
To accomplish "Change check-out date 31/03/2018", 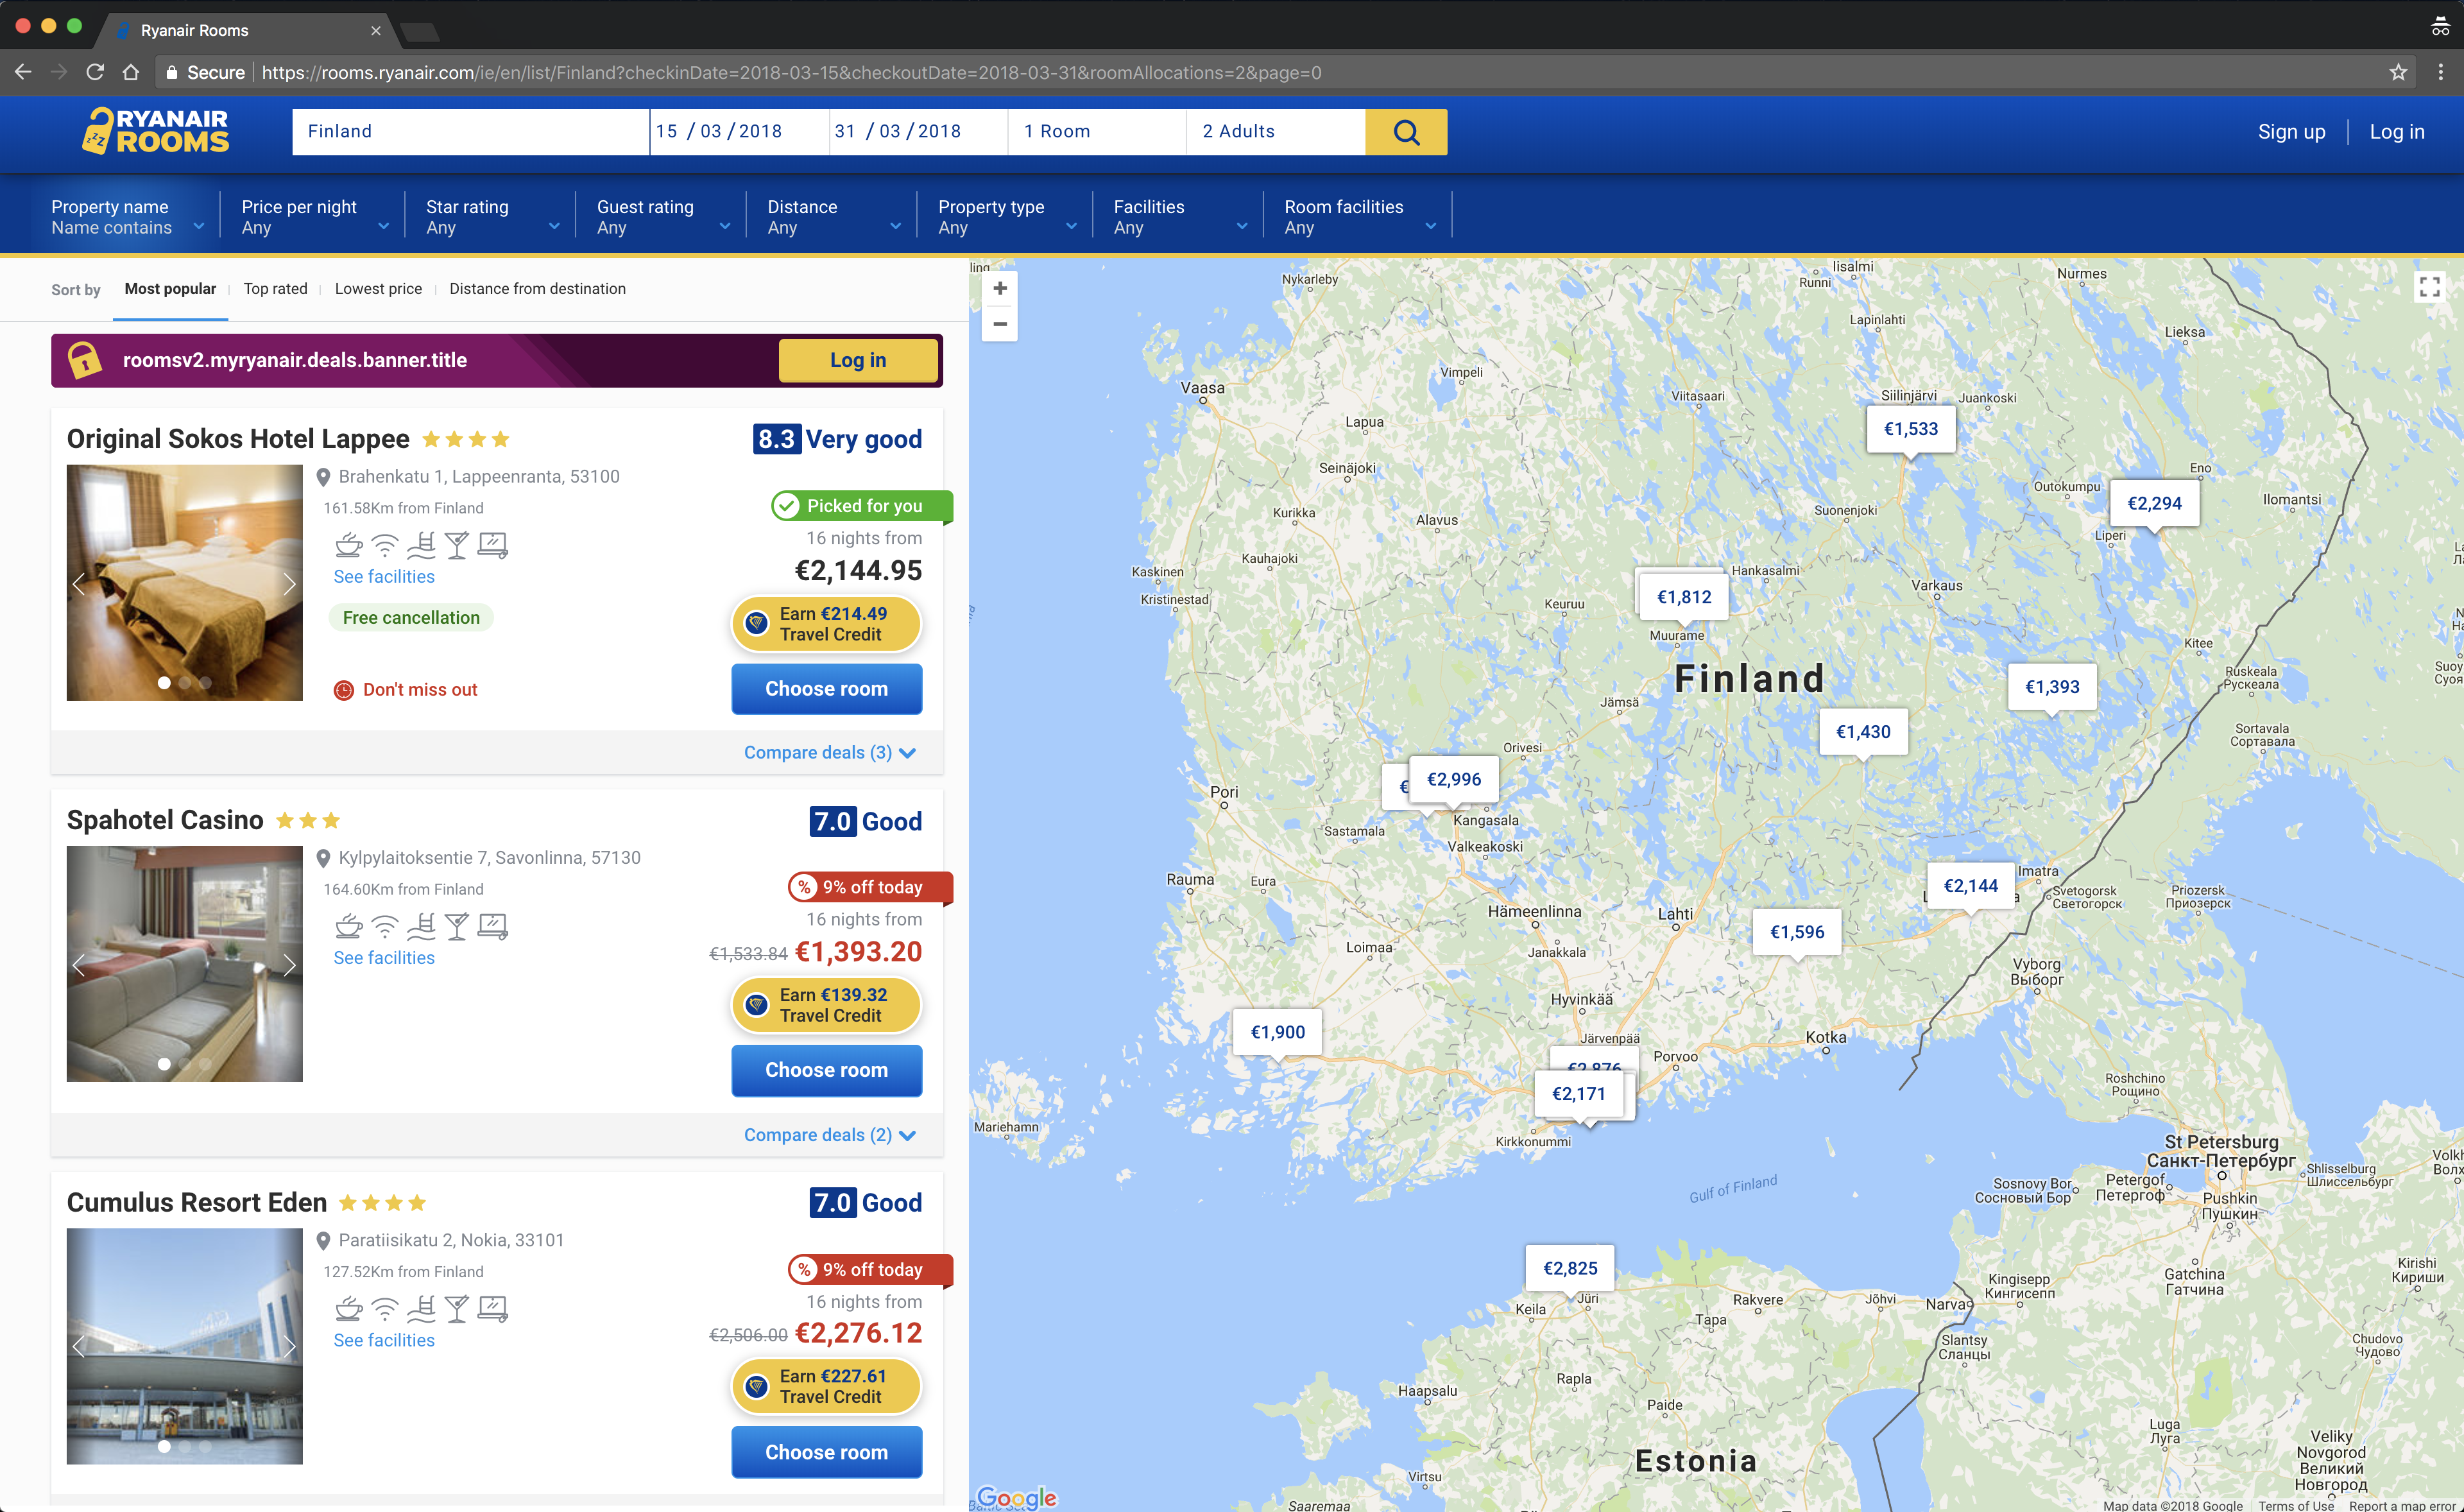I will [x=918, y=132].
